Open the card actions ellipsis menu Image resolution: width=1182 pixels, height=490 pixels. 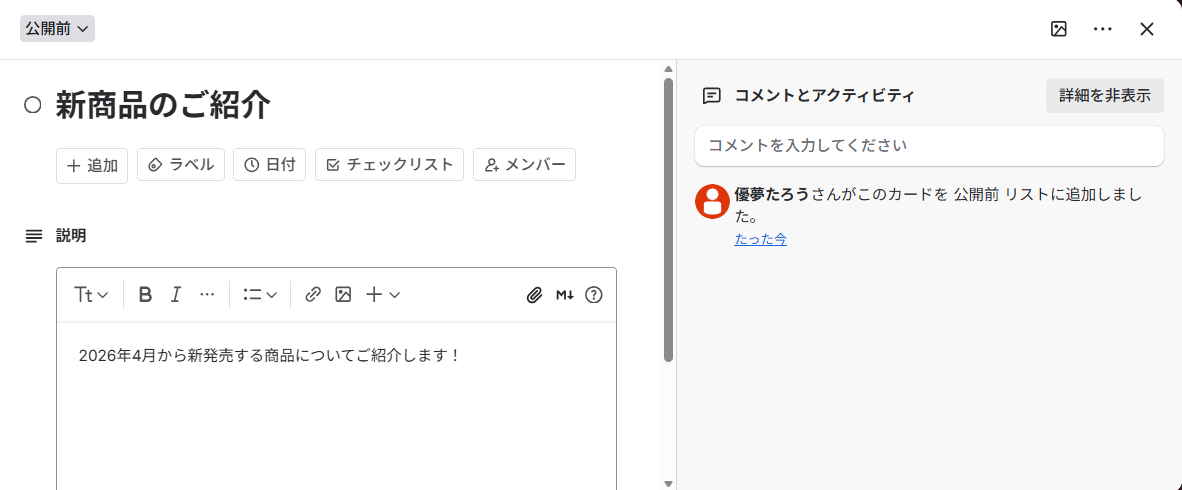(1103, 29)
